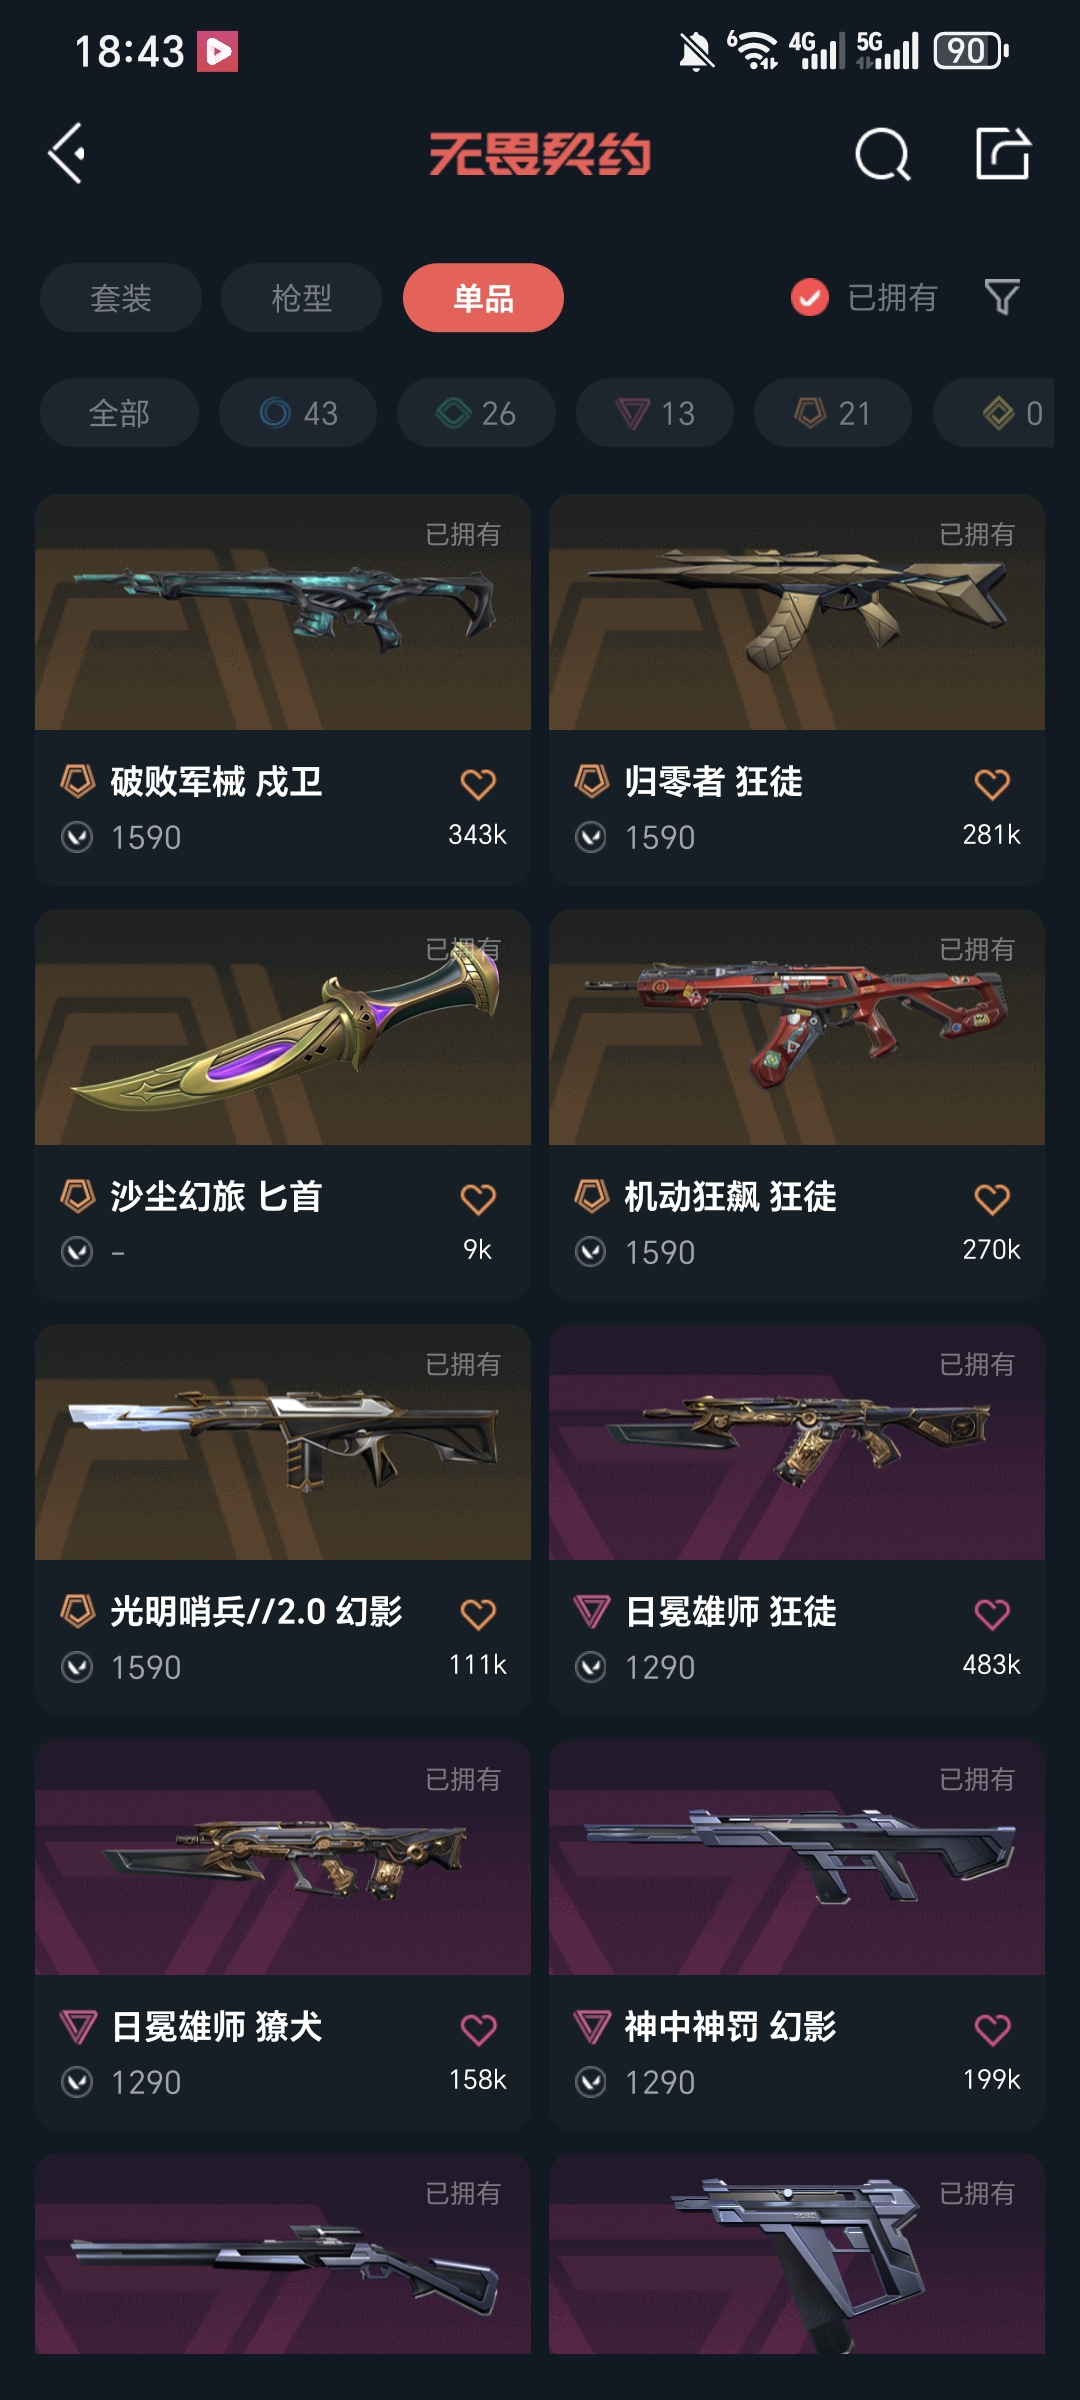Open the filter funnel icon
This screenshot has width=1080, height=2400.
1002,297
